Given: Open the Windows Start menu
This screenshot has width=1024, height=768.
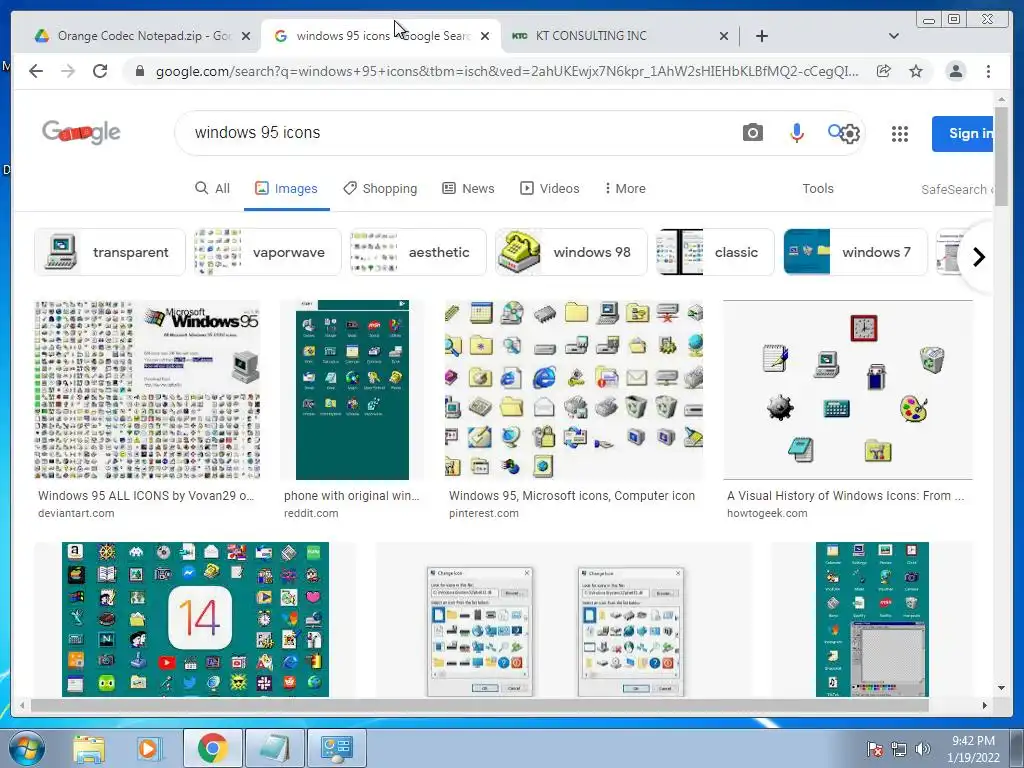Looking at the screenshot, I should coord(26,748).
